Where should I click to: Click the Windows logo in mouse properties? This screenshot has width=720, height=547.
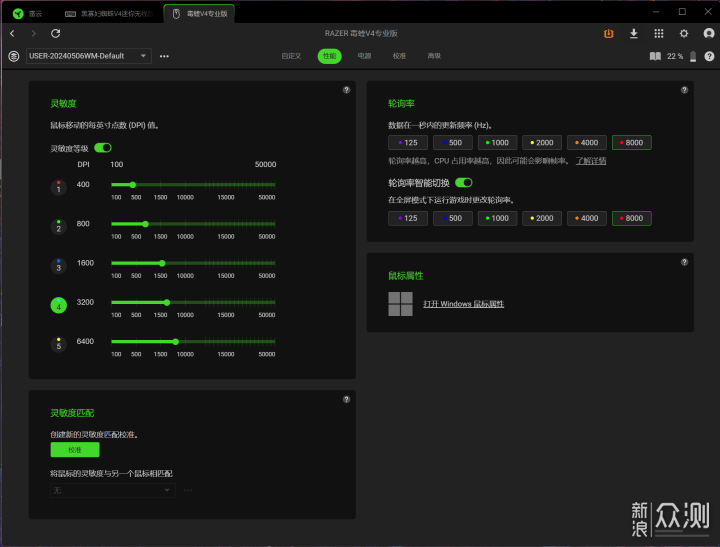click(400, 304)
